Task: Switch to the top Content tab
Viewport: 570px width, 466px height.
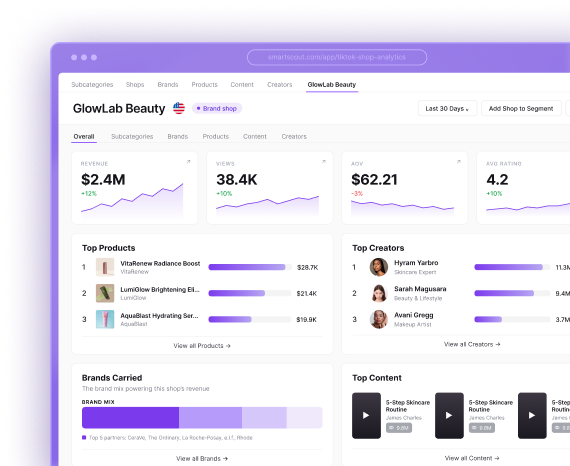Action: tap(242, 84)
